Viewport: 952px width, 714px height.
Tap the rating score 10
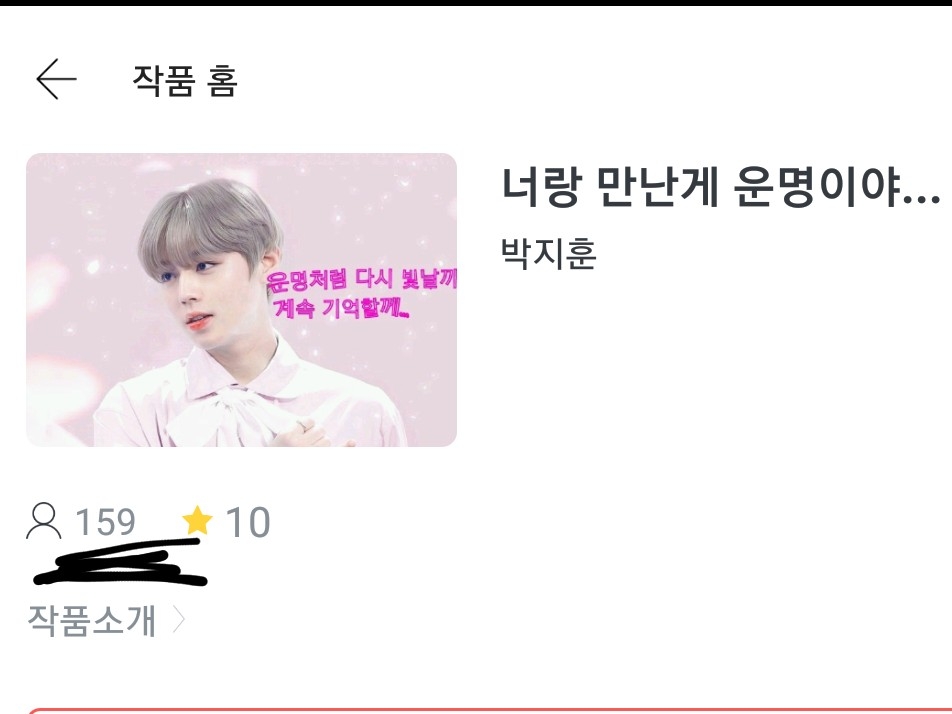pos(248,522)
